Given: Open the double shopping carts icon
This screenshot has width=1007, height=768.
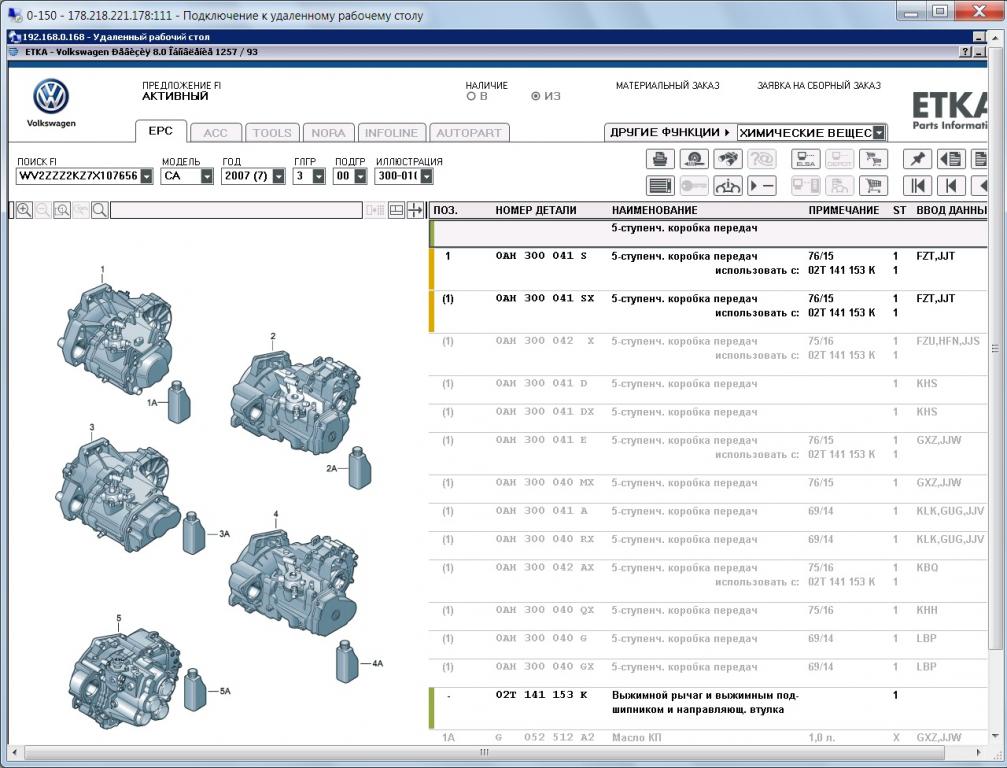Looking at the screenshot, I should (x=873, y=159).
